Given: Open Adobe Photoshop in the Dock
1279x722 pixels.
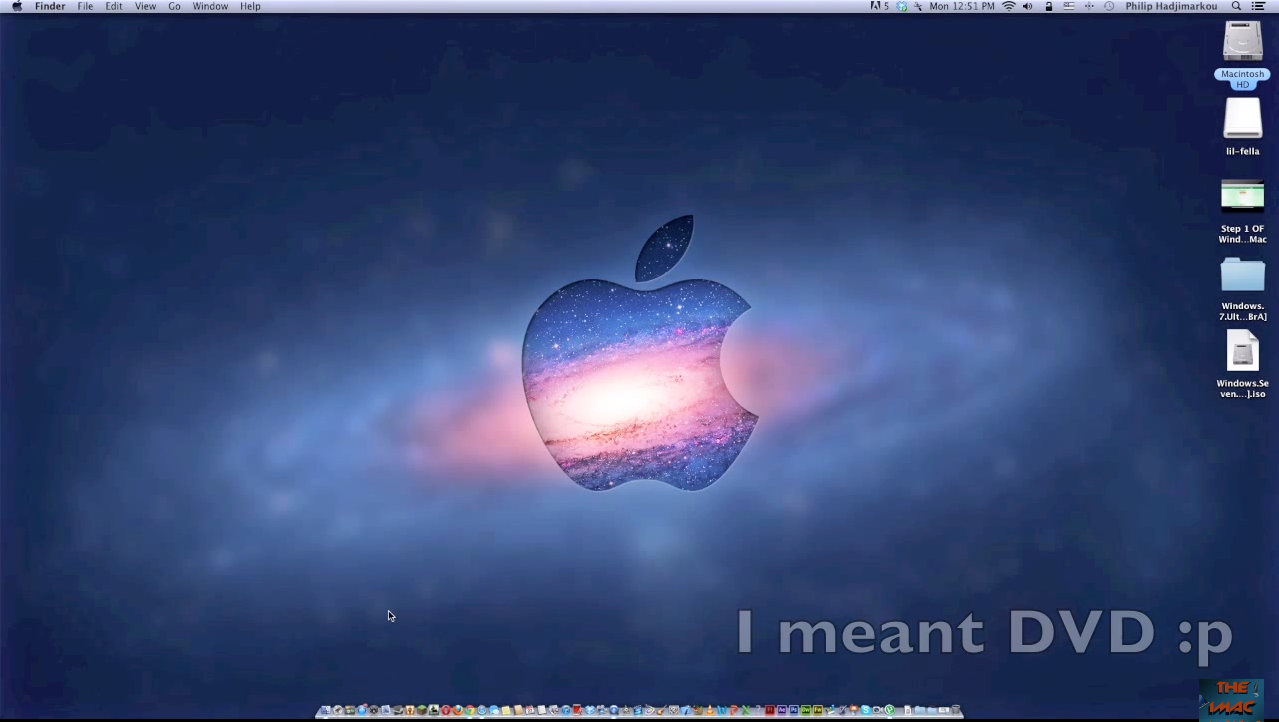Looking at the screenshot, I should (x=794, y=710).
